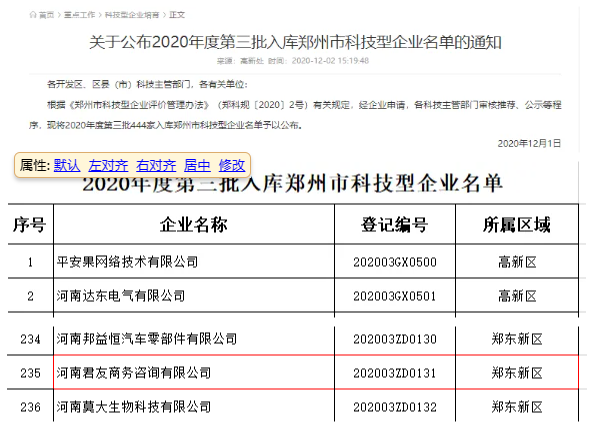Click the 所属区域 column header

point(516,225)
